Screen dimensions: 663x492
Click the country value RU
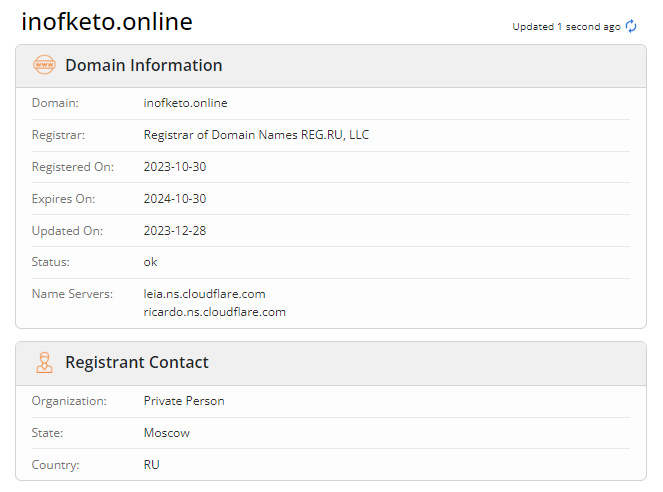pyautogui.click(x=152, y=465)
